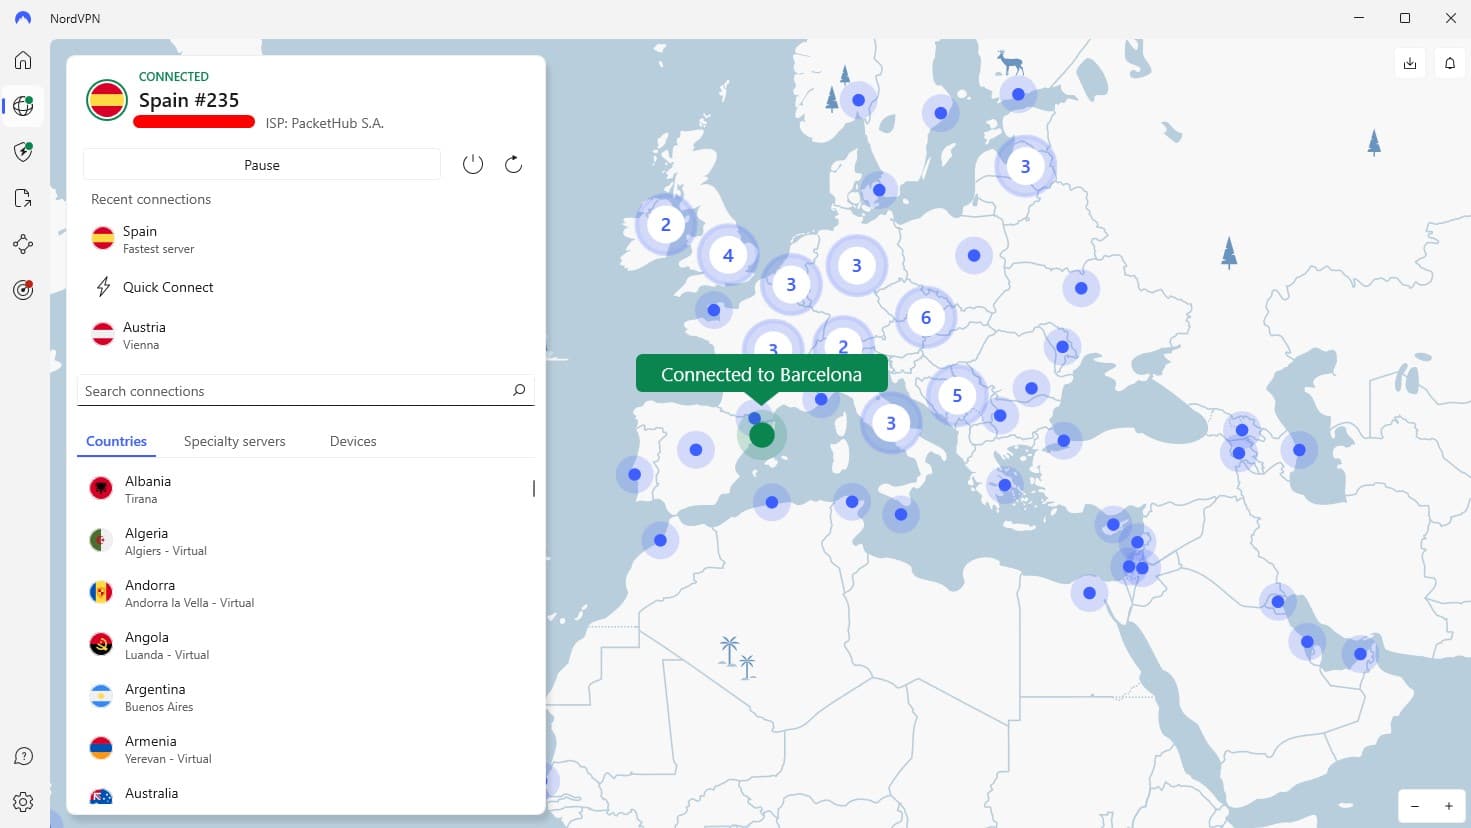Image resolution: width=1471 pixels, height=828 pixels.
Task: Open the Settings gear icon
Action: [x=23, y=802]
